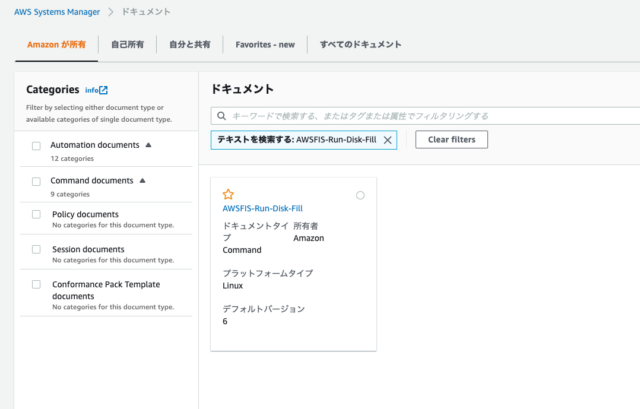Open the AWSFIS-Run-Disk-Fill document link

pyautogui.click(x=262, y=208)
